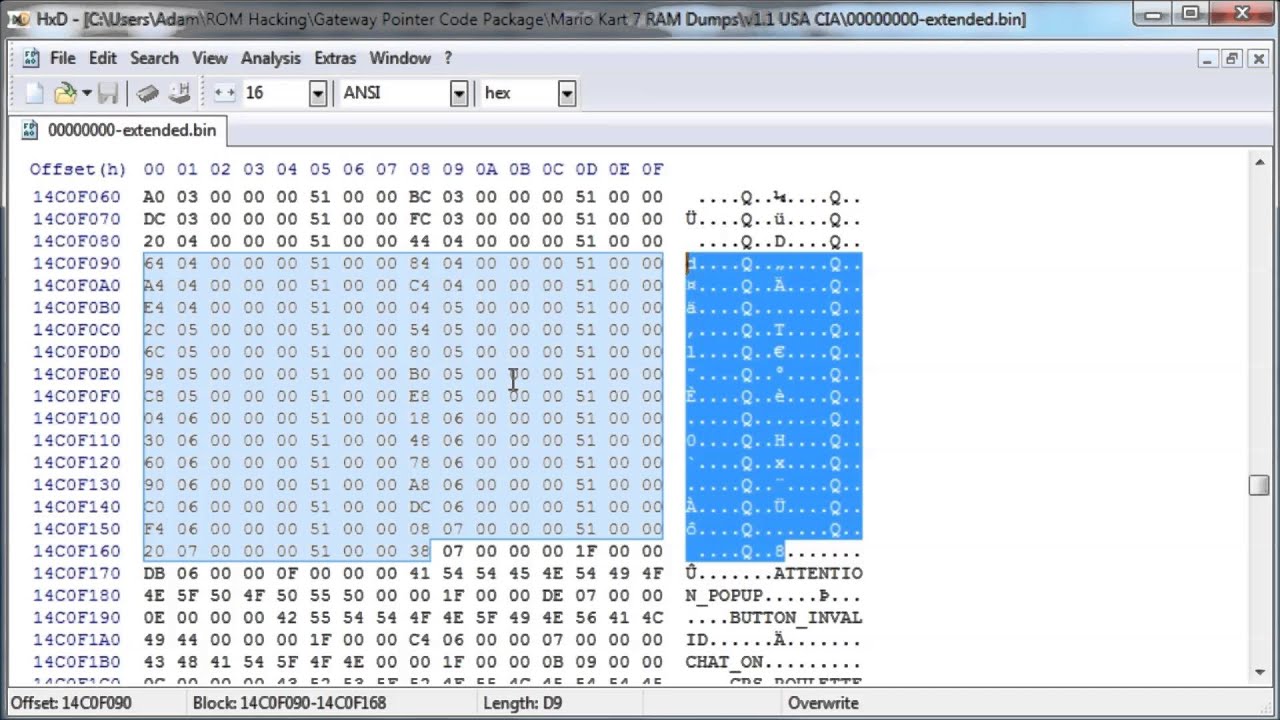This screenshot has width=1280, height=720.
Task: Open the Window menu
Action: [x=400, y=58]
